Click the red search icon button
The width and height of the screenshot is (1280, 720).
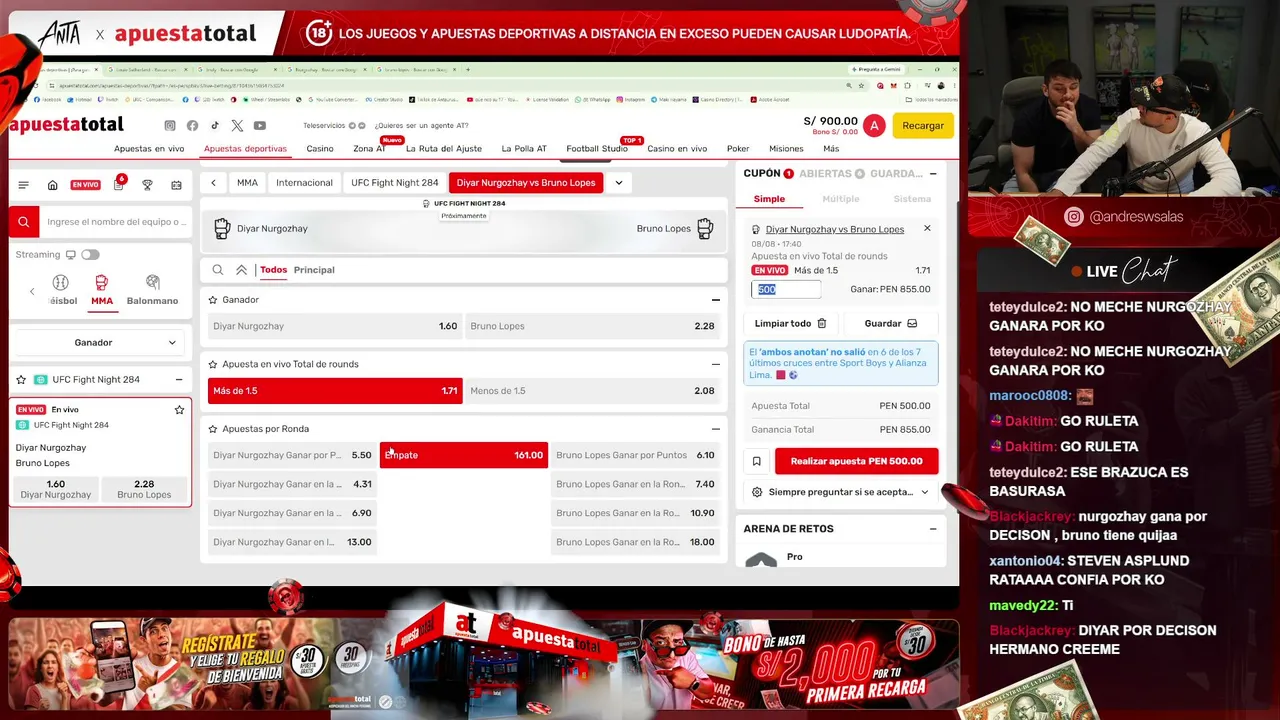(x=24, y=222)
